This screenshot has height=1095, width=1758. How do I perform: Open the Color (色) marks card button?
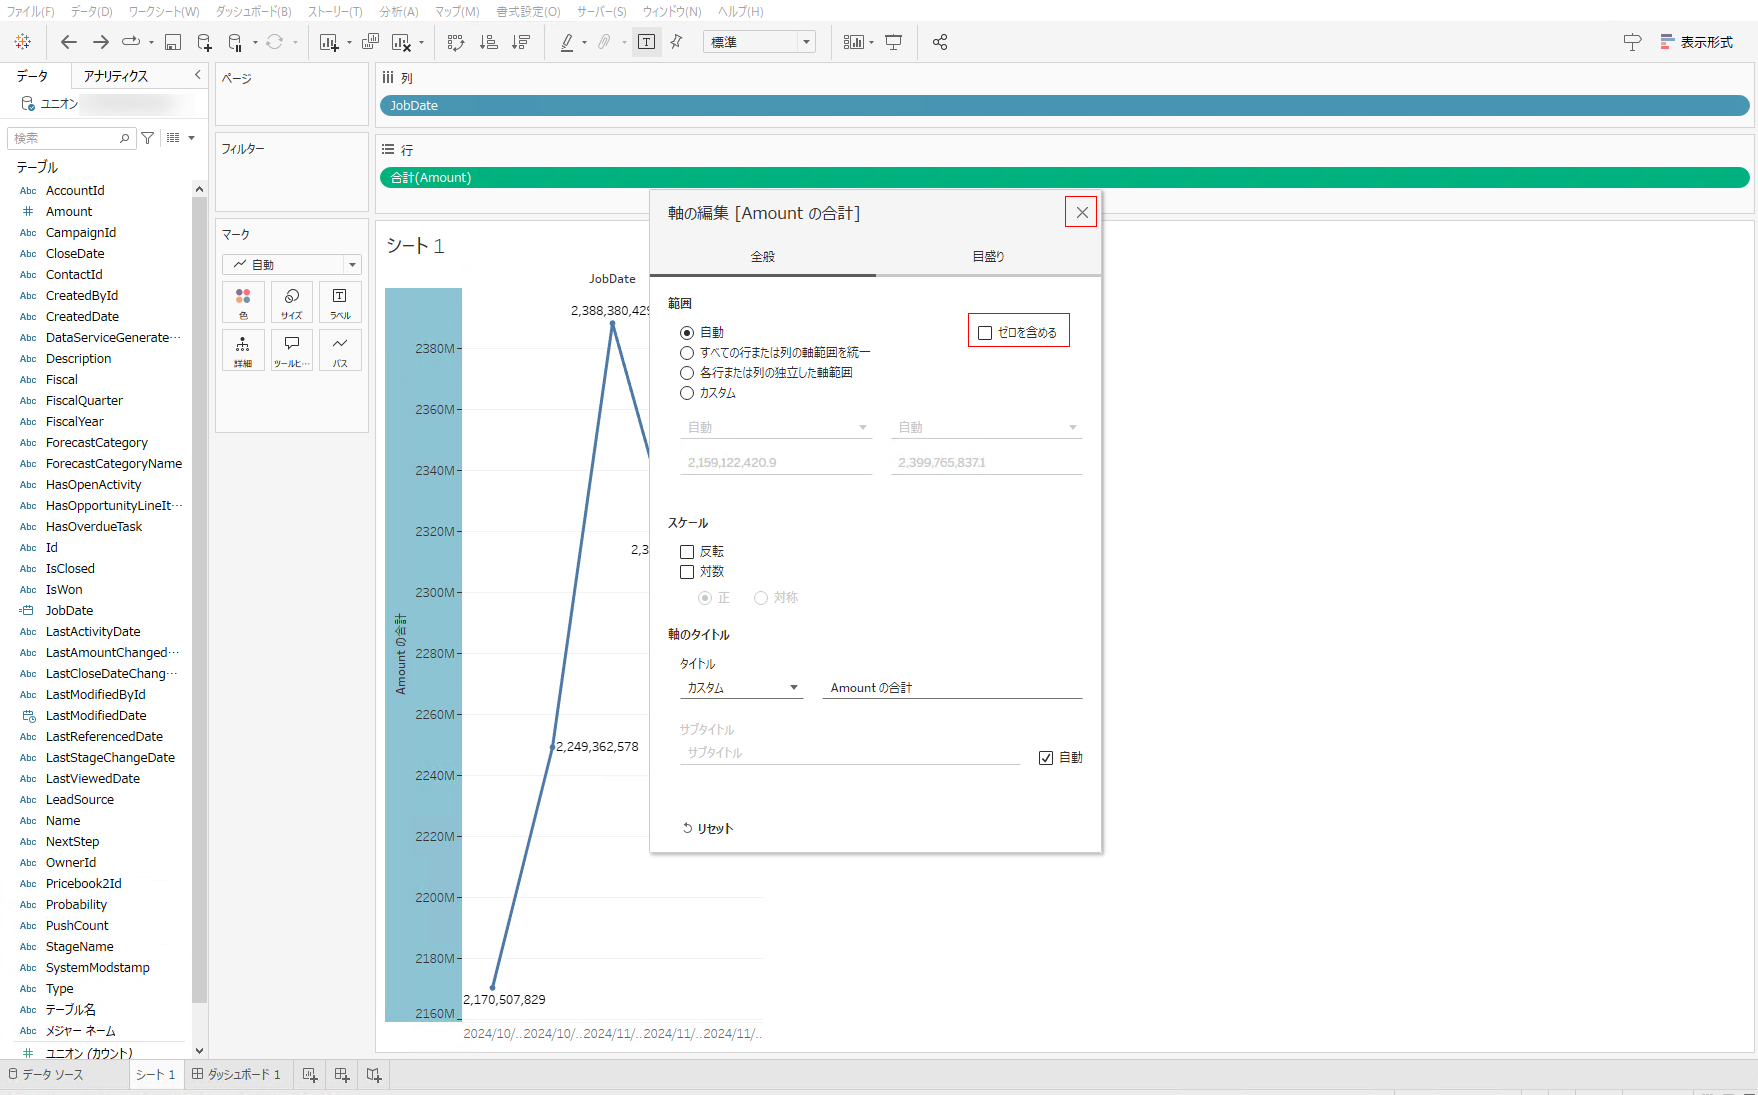243,302
